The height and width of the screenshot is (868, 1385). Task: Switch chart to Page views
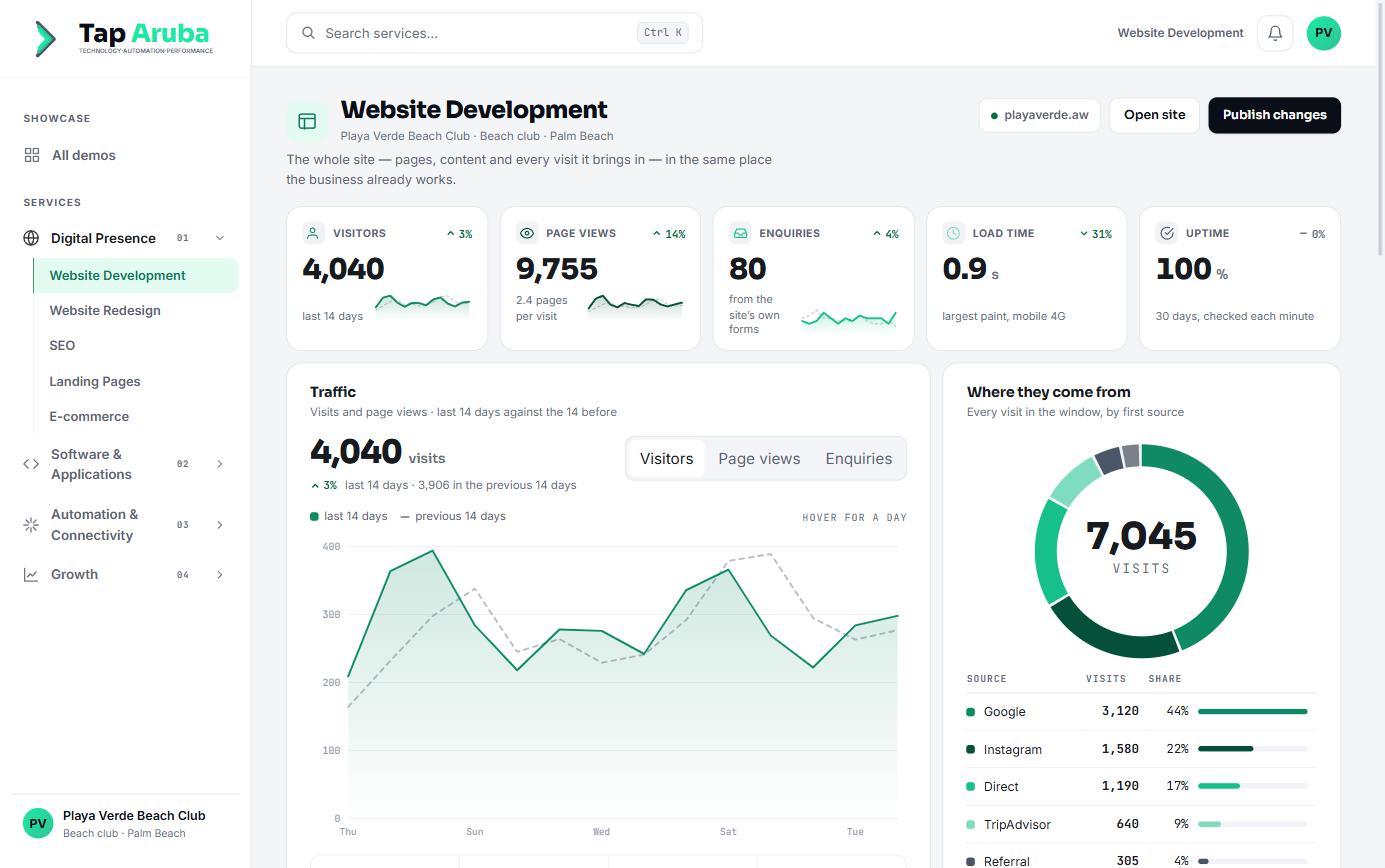click(x=759, y=459)
